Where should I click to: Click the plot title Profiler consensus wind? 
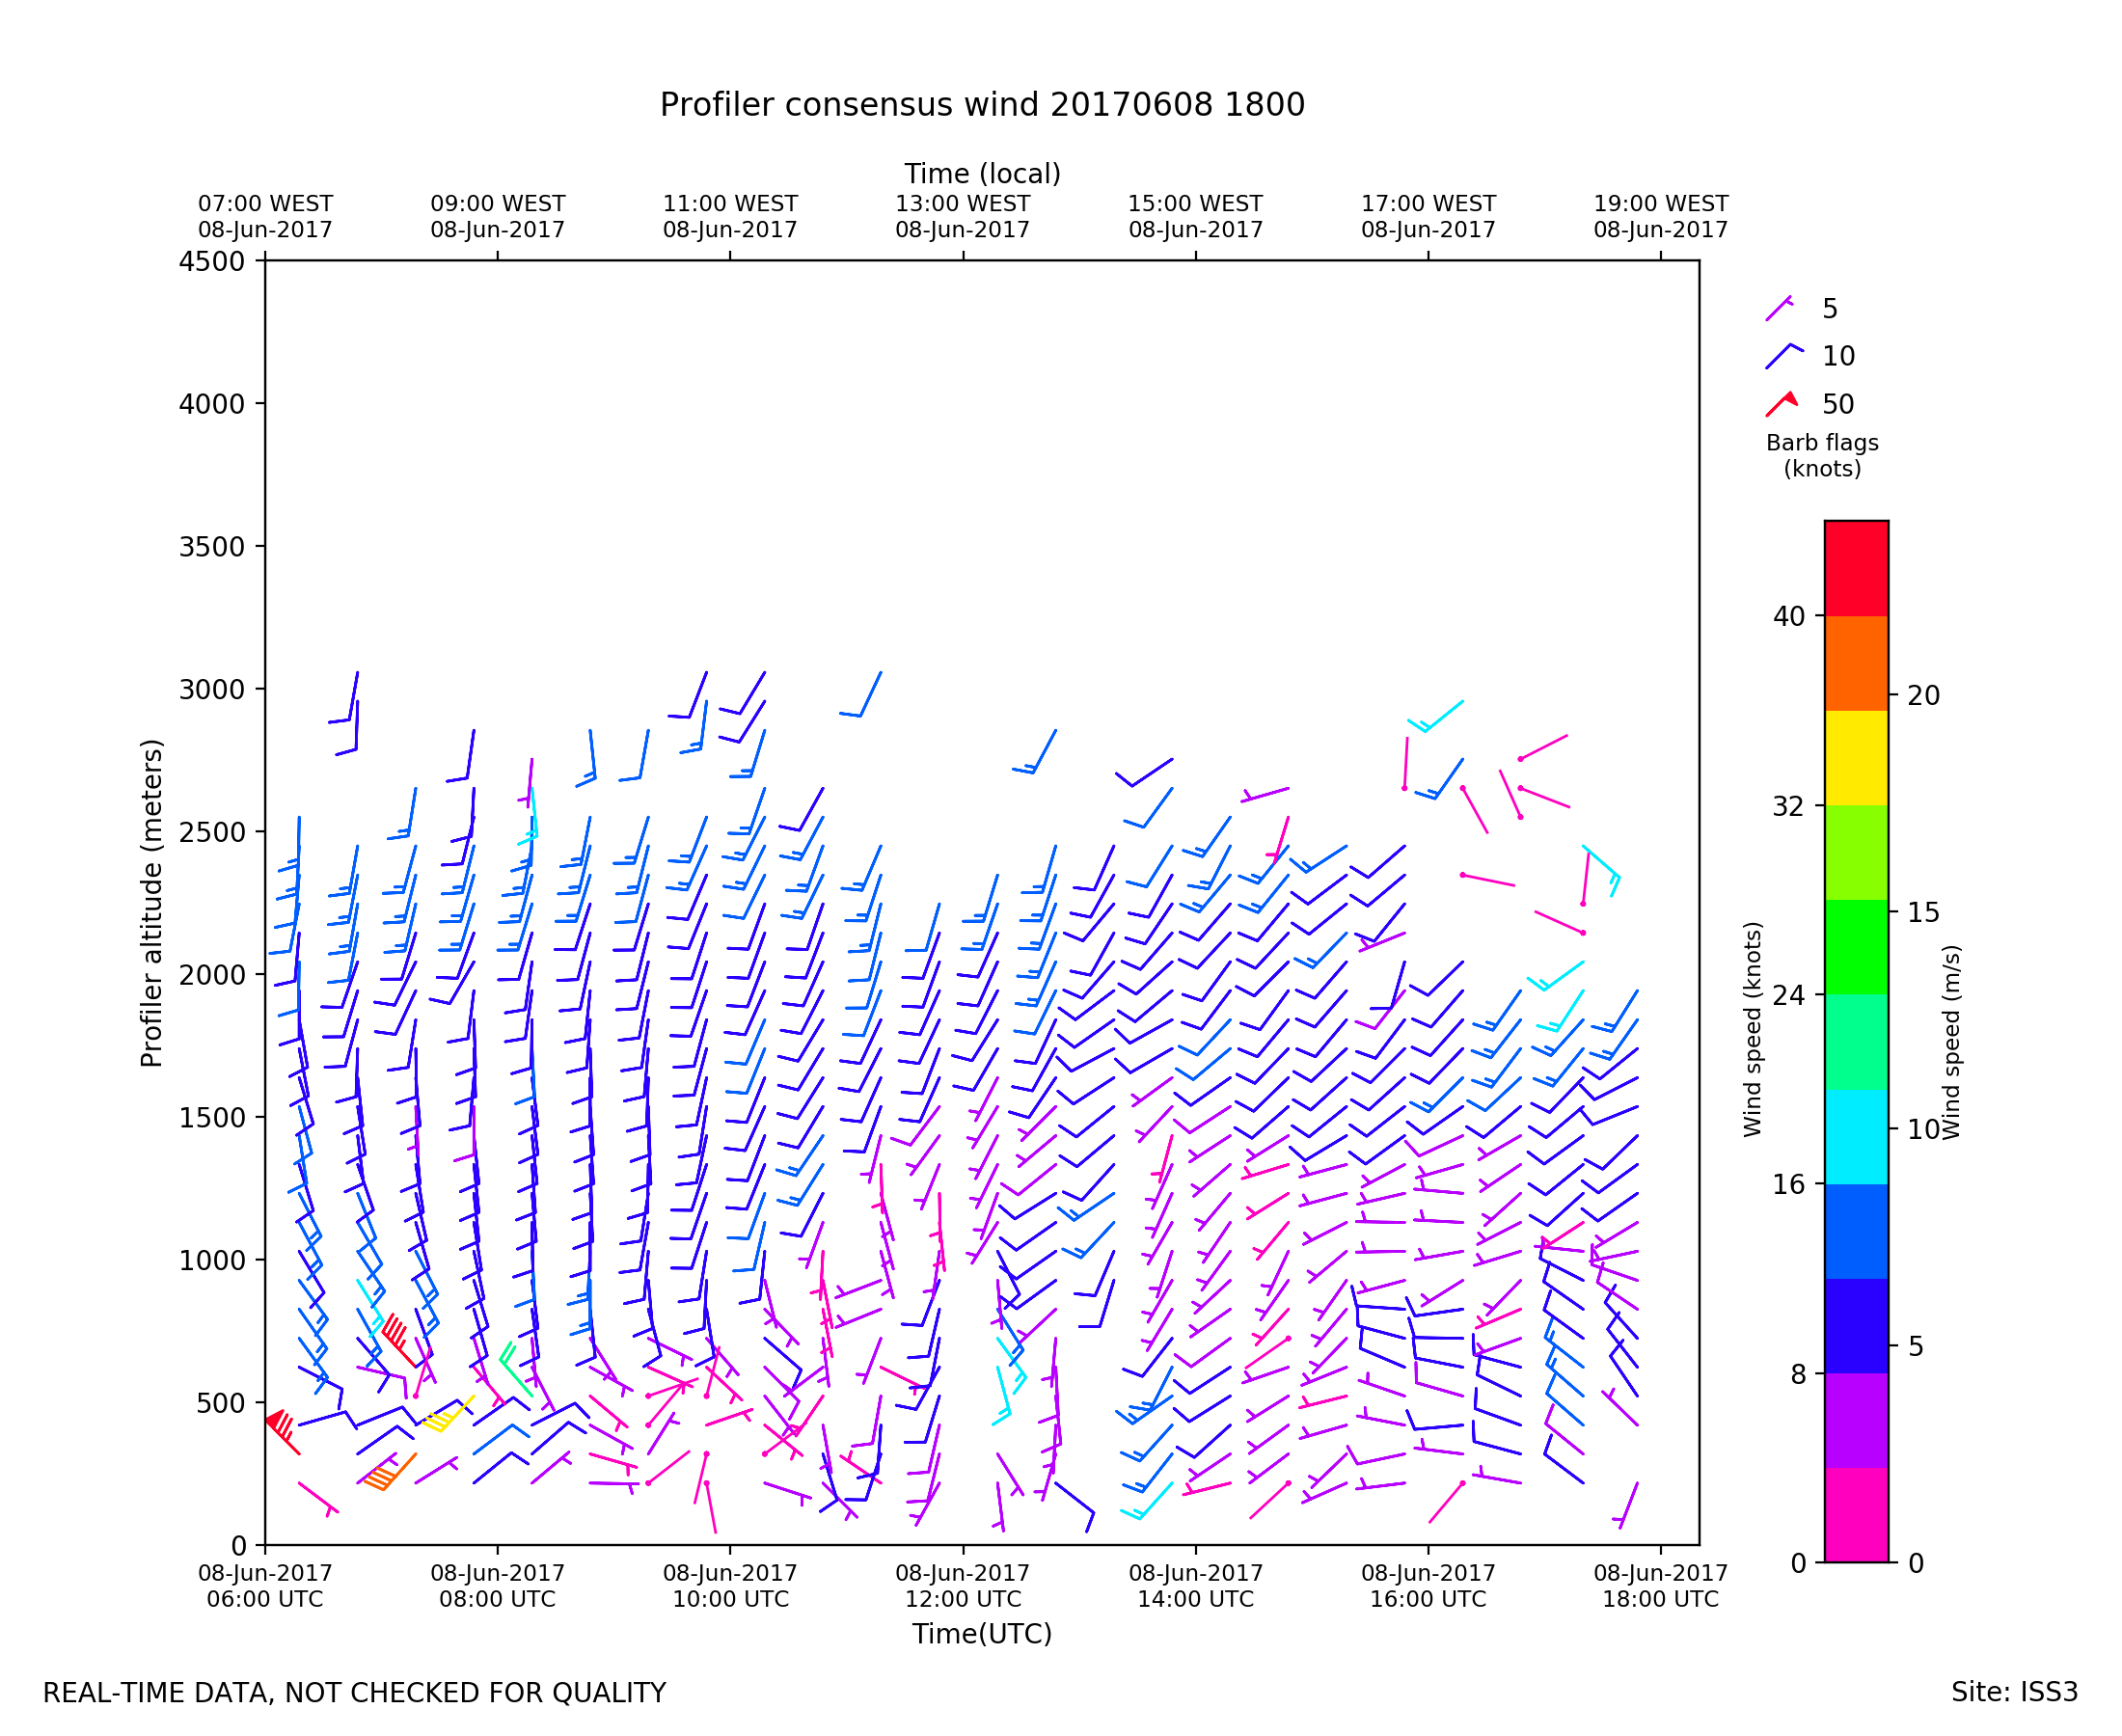pyautogui.click(x=981, y=105)
